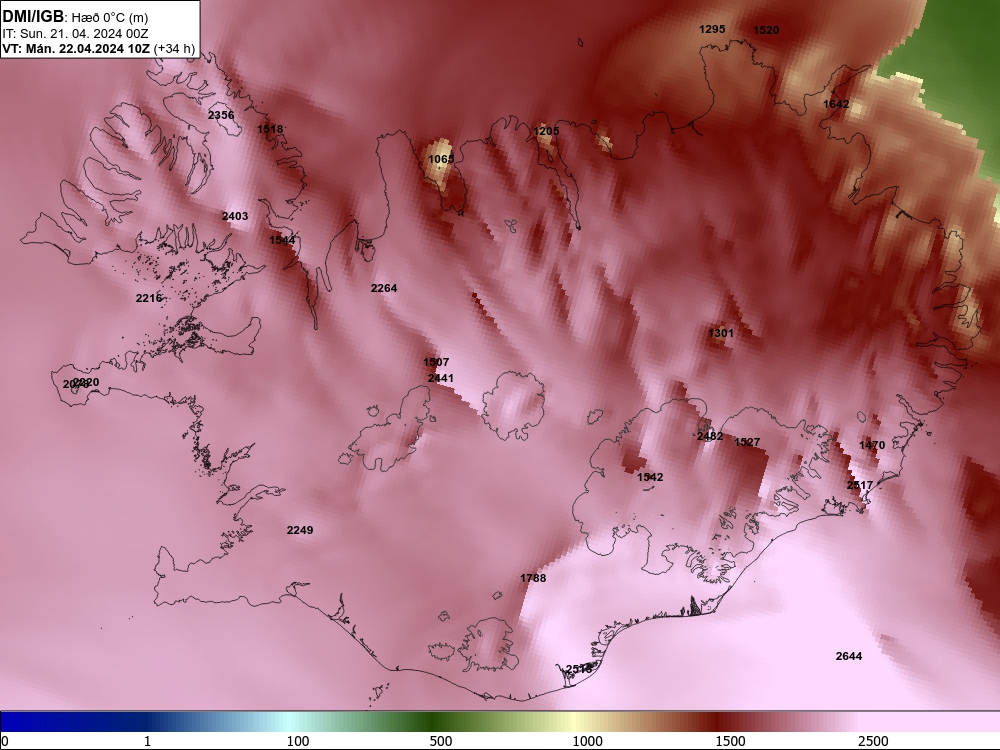This screenshot has height=750, width=1000.
Task: Choose the 2403 map label
Action: coord(235,216)
